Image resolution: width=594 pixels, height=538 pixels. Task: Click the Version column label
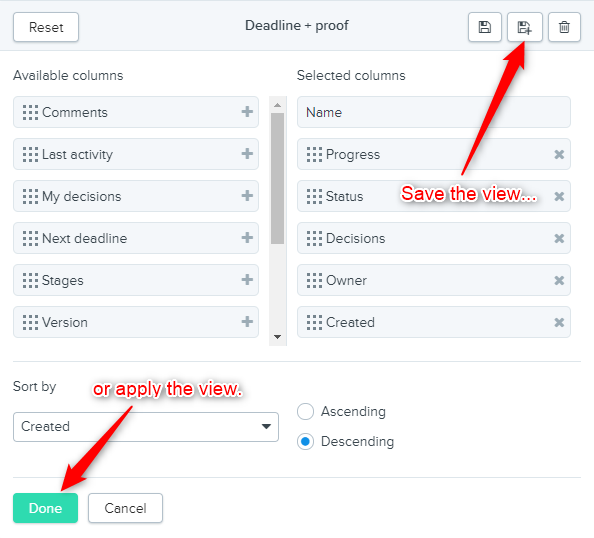pyautogui.click(x=65, y=322)
